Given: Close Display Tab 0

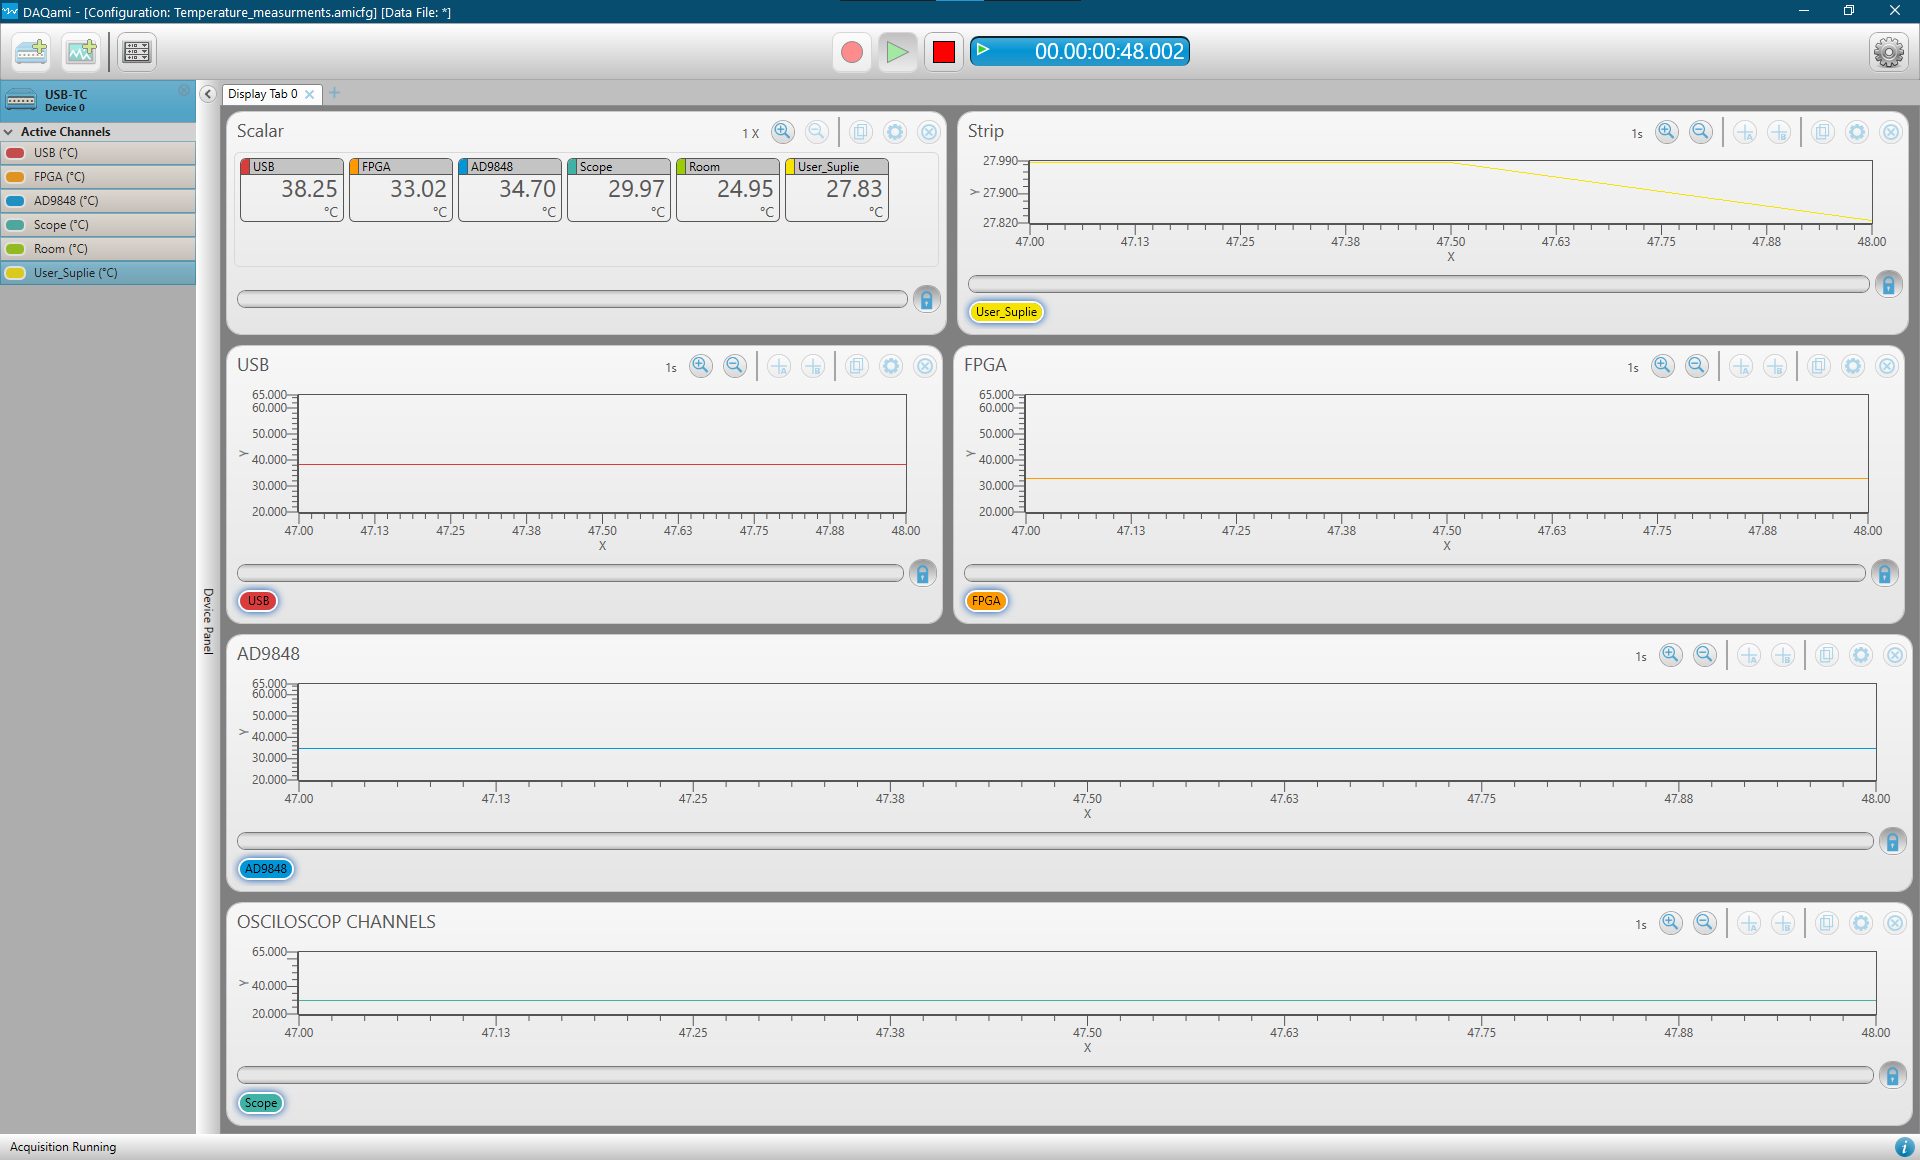Looking at the screenshot, I should (310, 94).
